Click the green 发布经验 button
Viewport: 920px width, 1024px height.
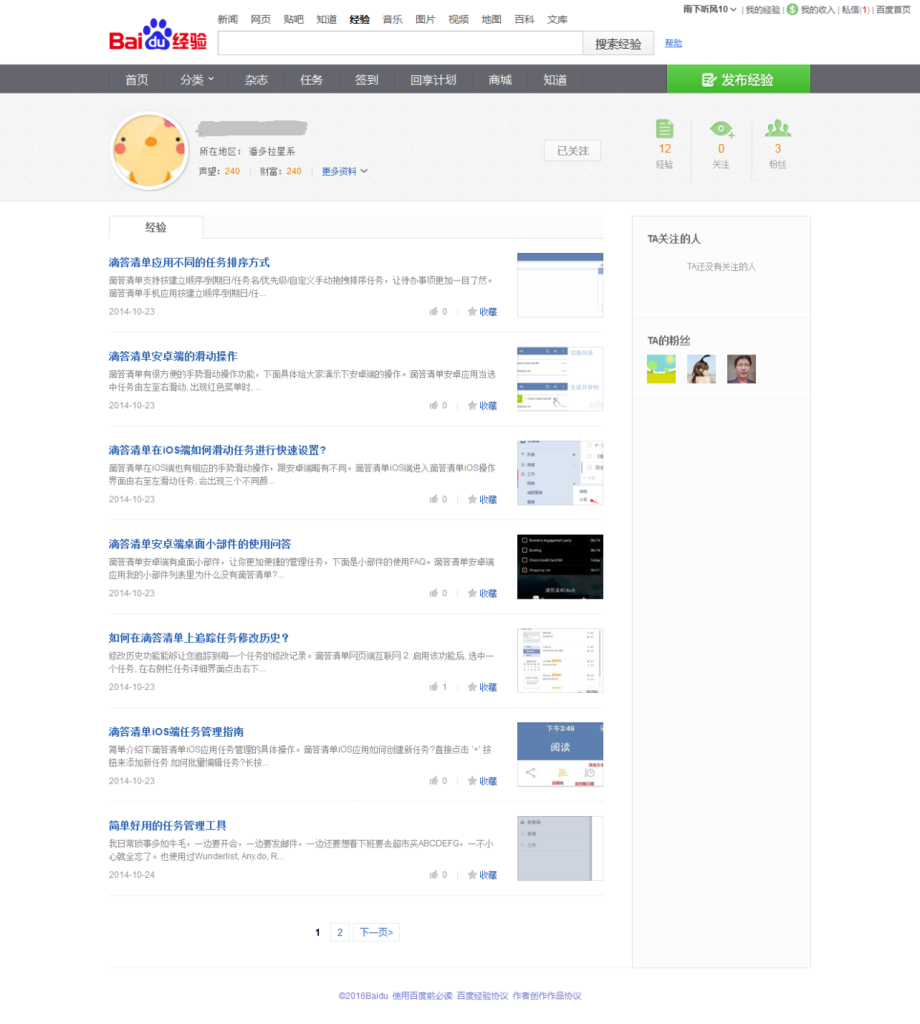point(738,79)
